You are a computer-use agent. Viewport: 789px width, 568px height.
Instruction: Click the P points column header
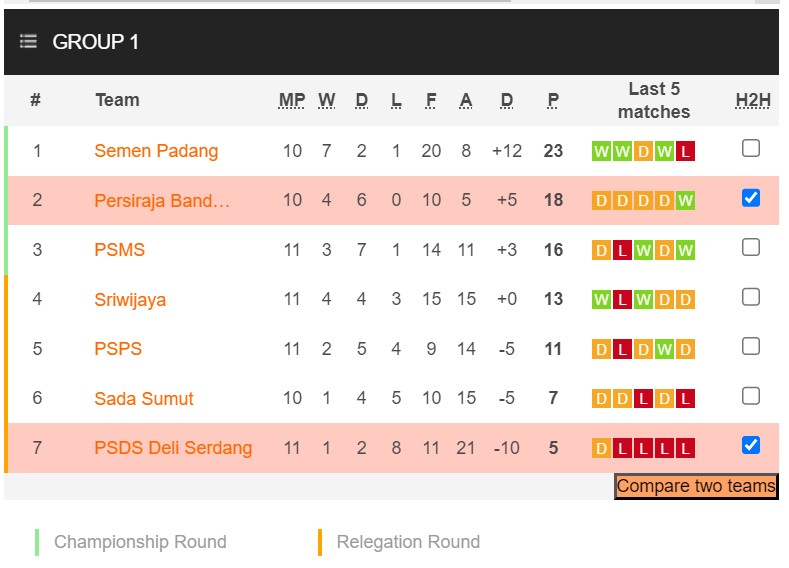click(x=553, y=100)
